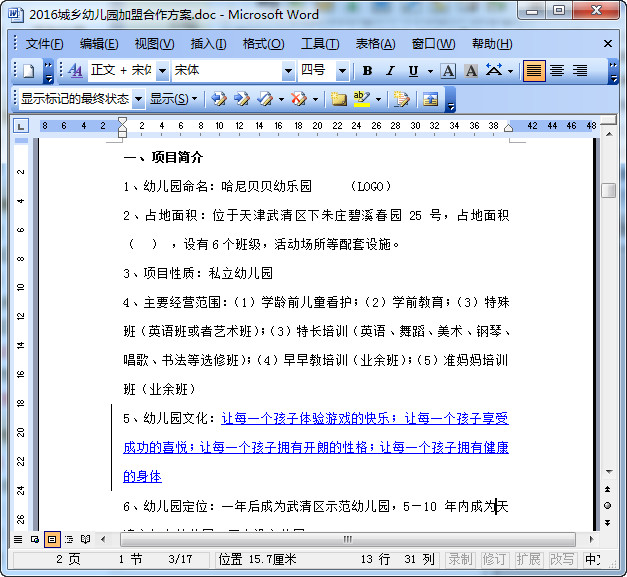Go to previous page button
Image resolution: width=627 pixels, height=577 pixels.
click(608, 489)
